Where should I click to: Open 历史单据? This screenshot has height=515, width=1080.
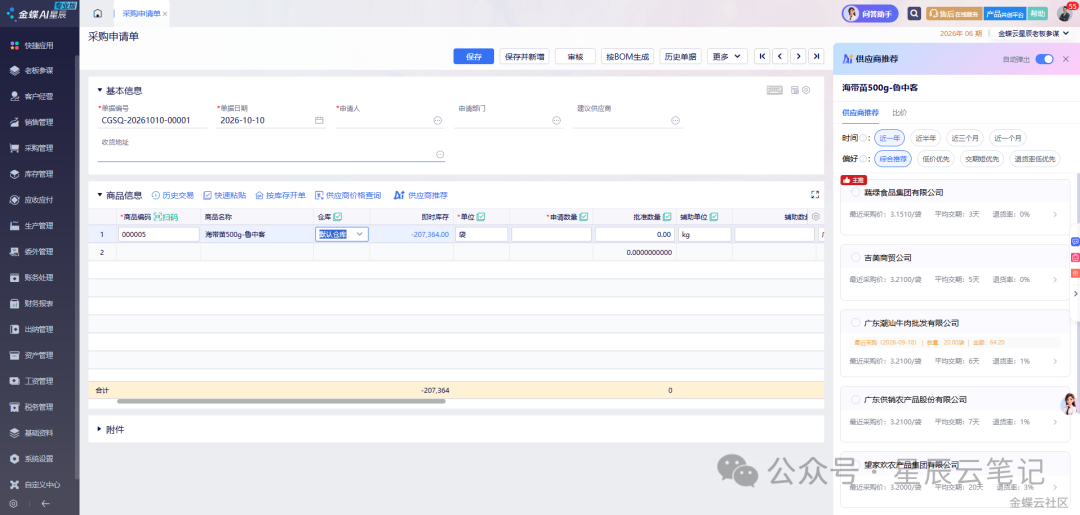tap(680, 56)
